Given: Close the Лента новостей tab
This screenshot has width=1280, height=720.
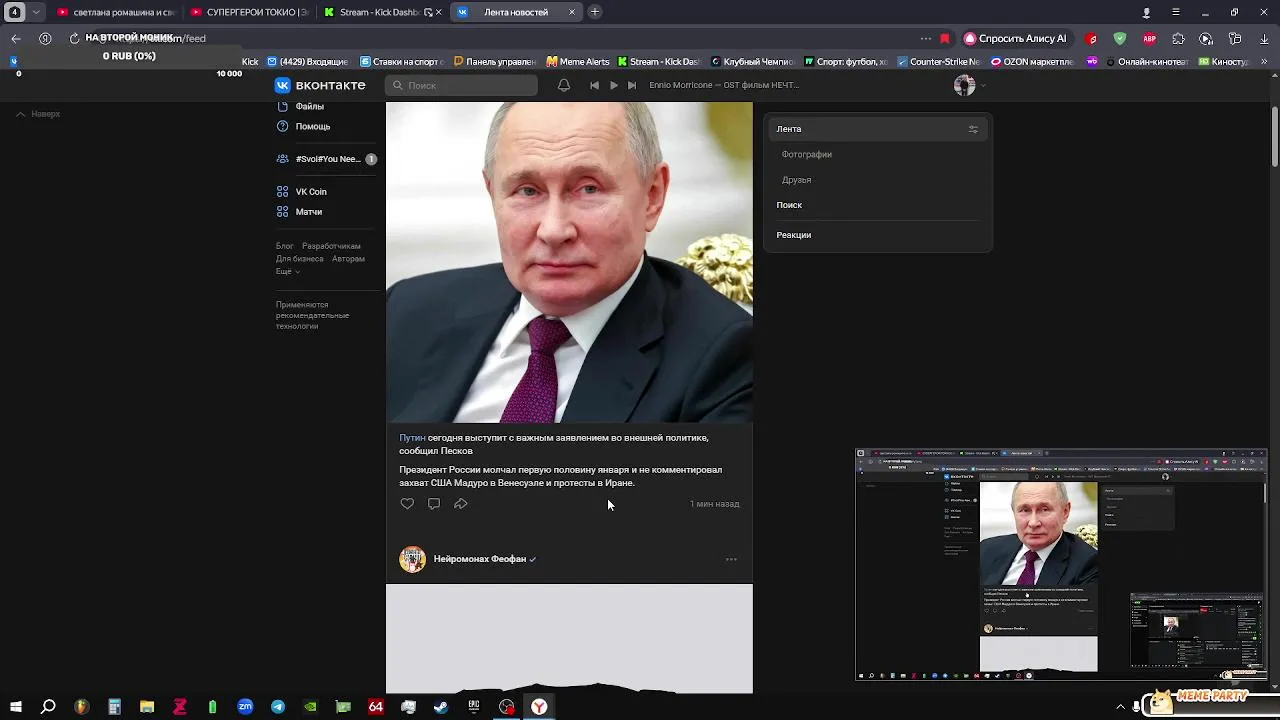Looking at the screenshot, I should (572, 12).
